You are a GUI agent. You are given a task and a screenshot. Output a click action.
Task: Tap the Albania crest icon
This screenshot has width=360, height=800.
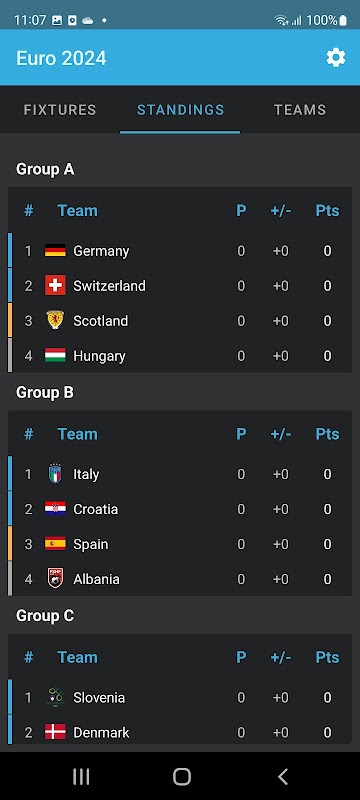(55, 579)
